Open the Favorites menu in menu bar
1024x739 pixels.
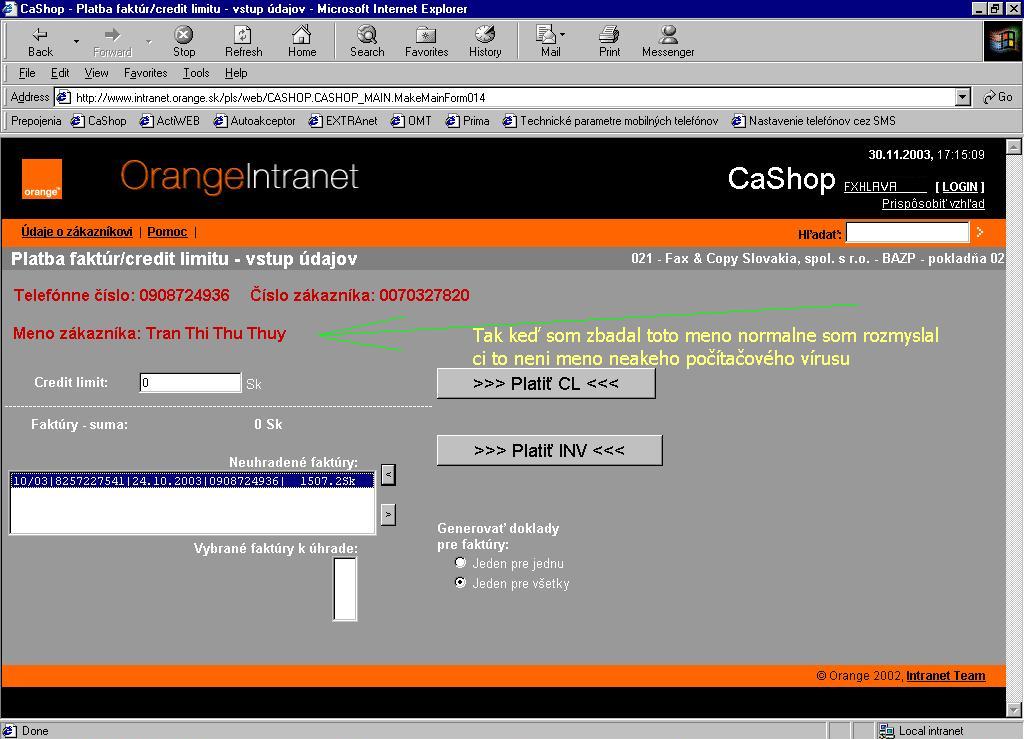point(145,73)
